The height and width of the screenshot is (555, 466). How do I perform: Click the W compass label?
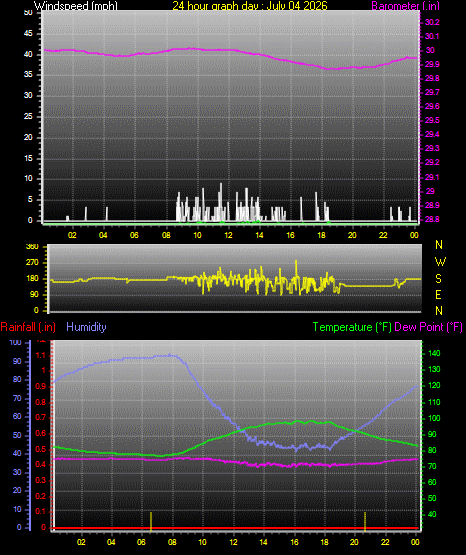click(440, 262)
